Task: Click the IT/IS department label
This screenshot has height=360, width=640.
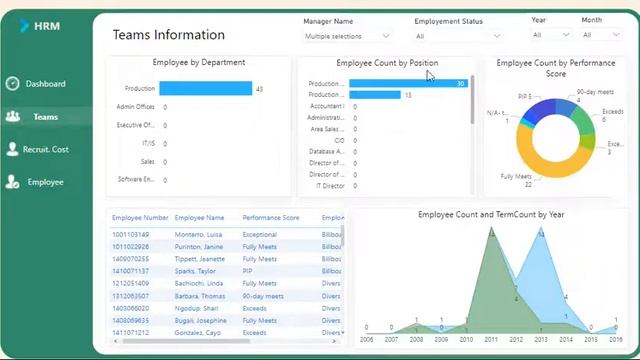Action: 149,144
